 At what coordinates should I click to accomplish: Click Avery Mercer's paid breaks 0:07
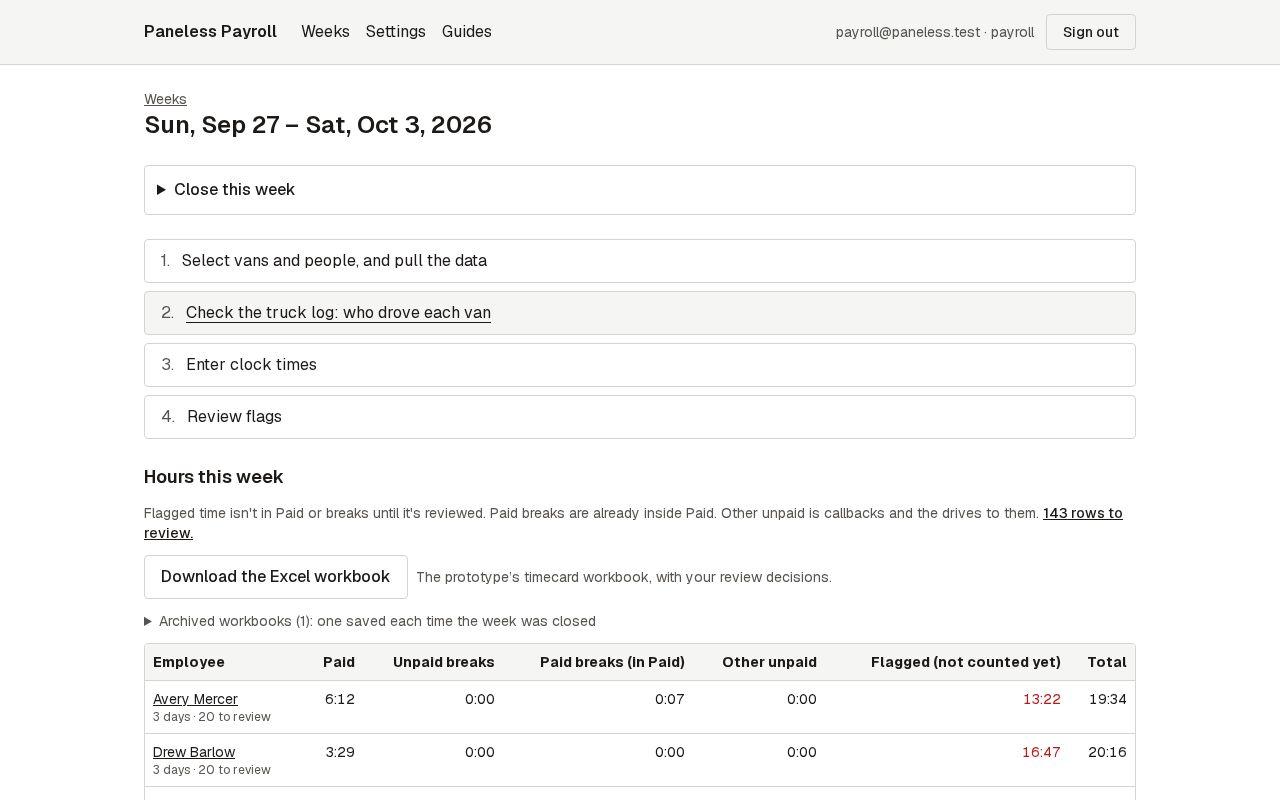click(x=670, y=699)
